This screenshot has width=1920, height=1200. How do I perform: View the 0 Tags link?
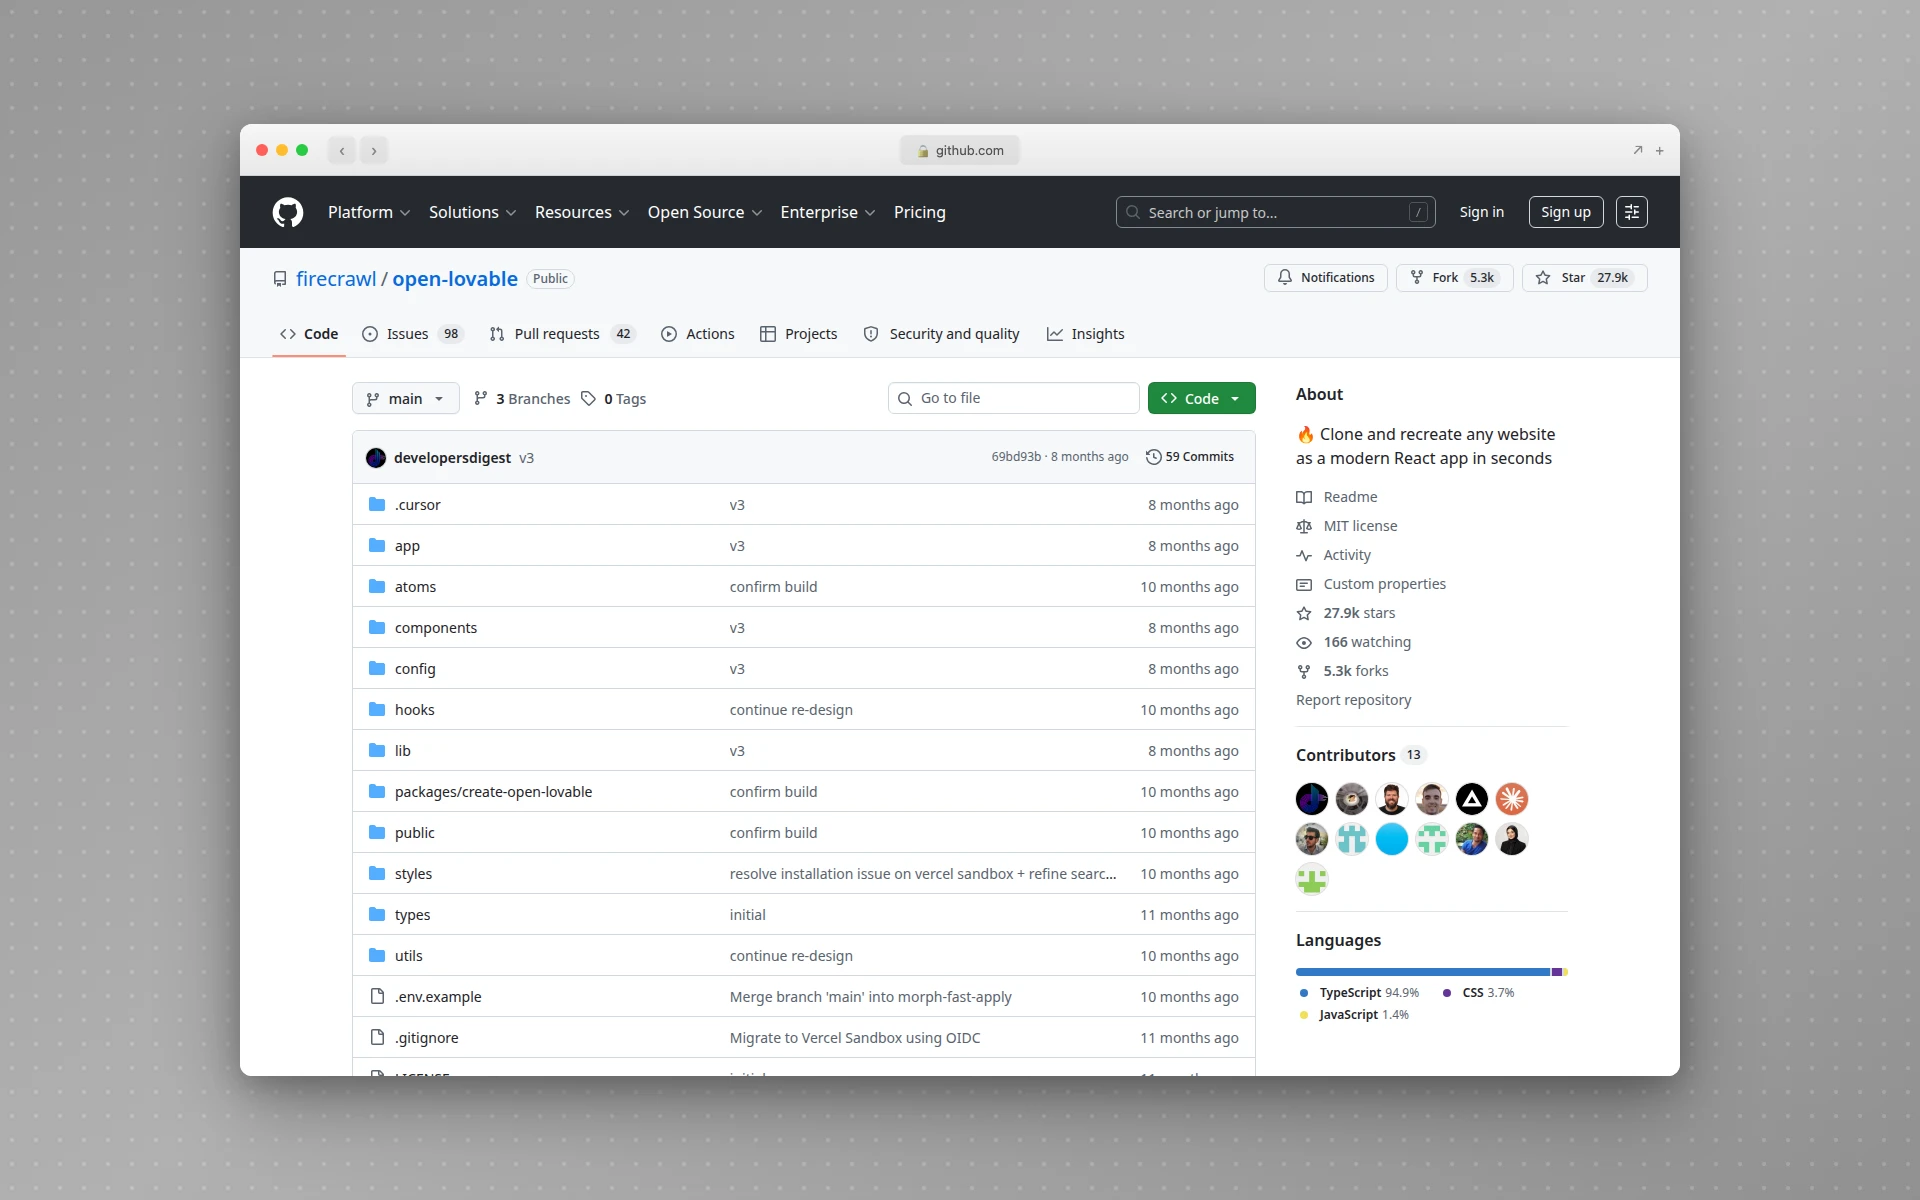click(614, 399)
